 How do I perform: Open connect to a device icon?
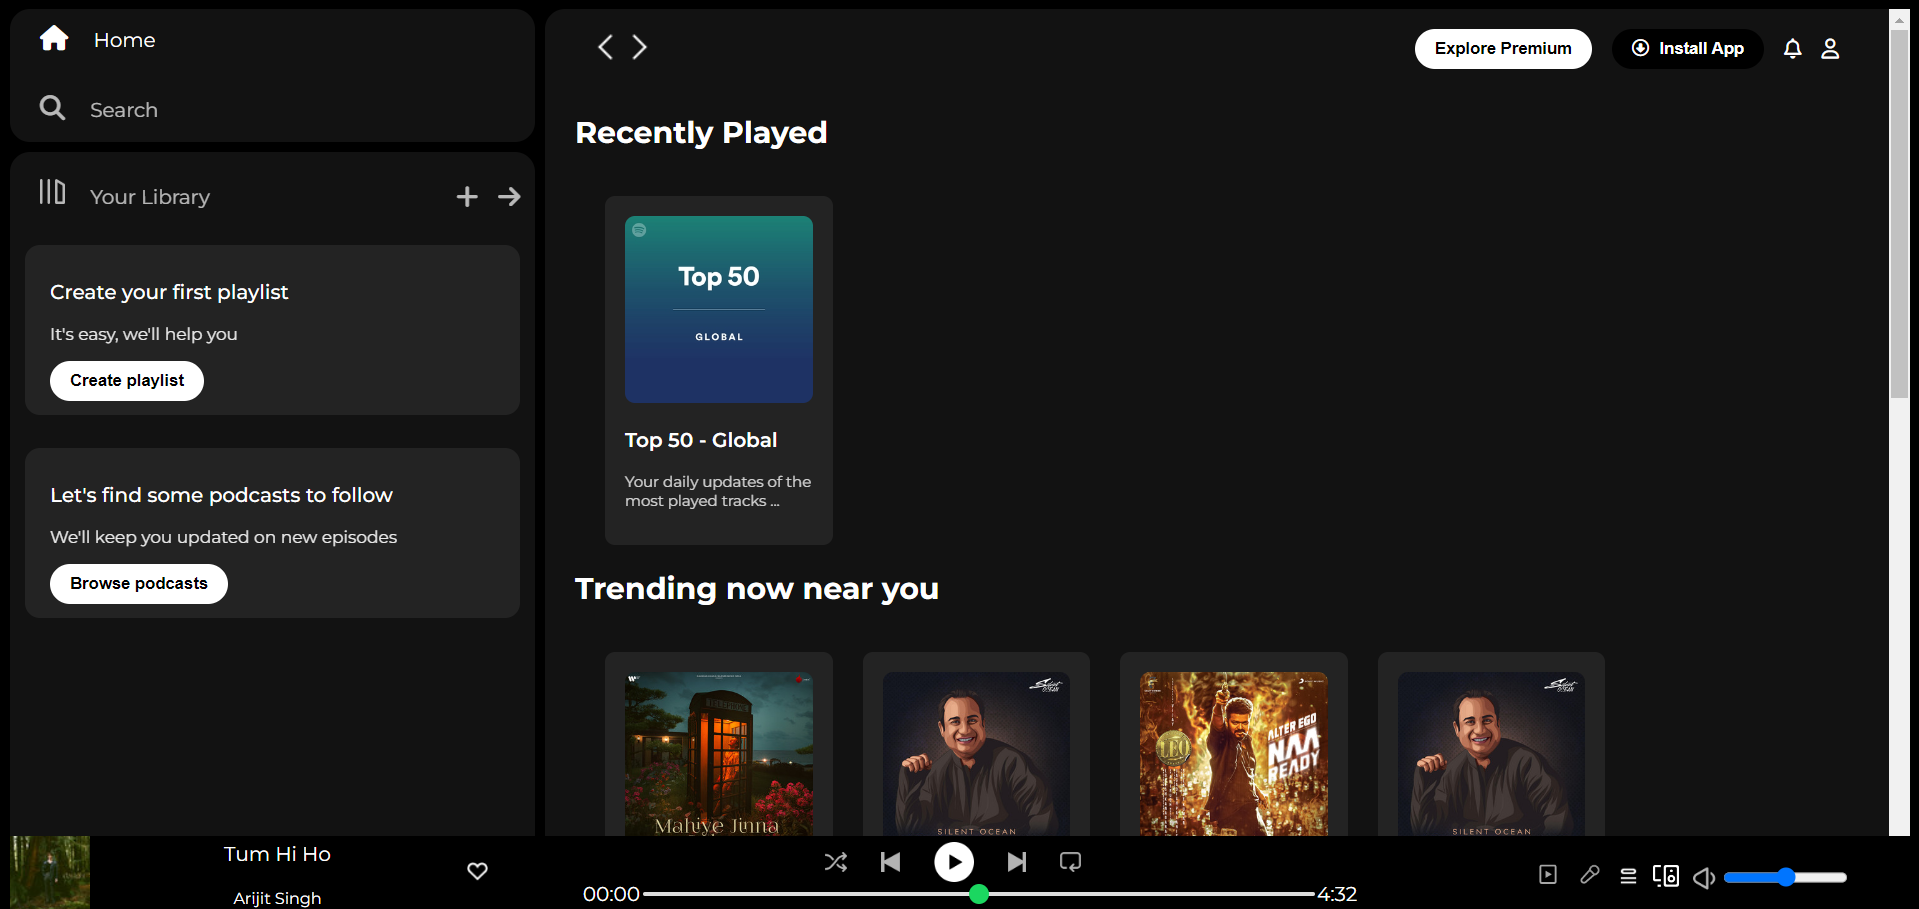point(1666,876)
